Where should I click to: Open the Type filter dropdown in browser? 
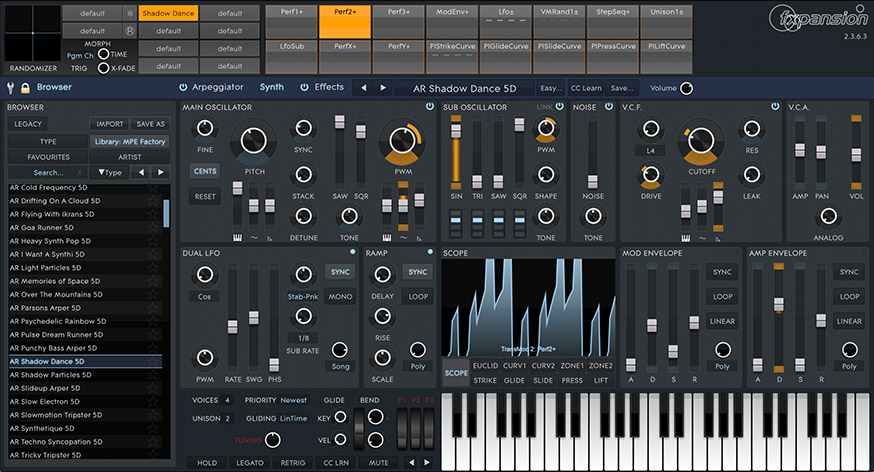tap(111, 172)
